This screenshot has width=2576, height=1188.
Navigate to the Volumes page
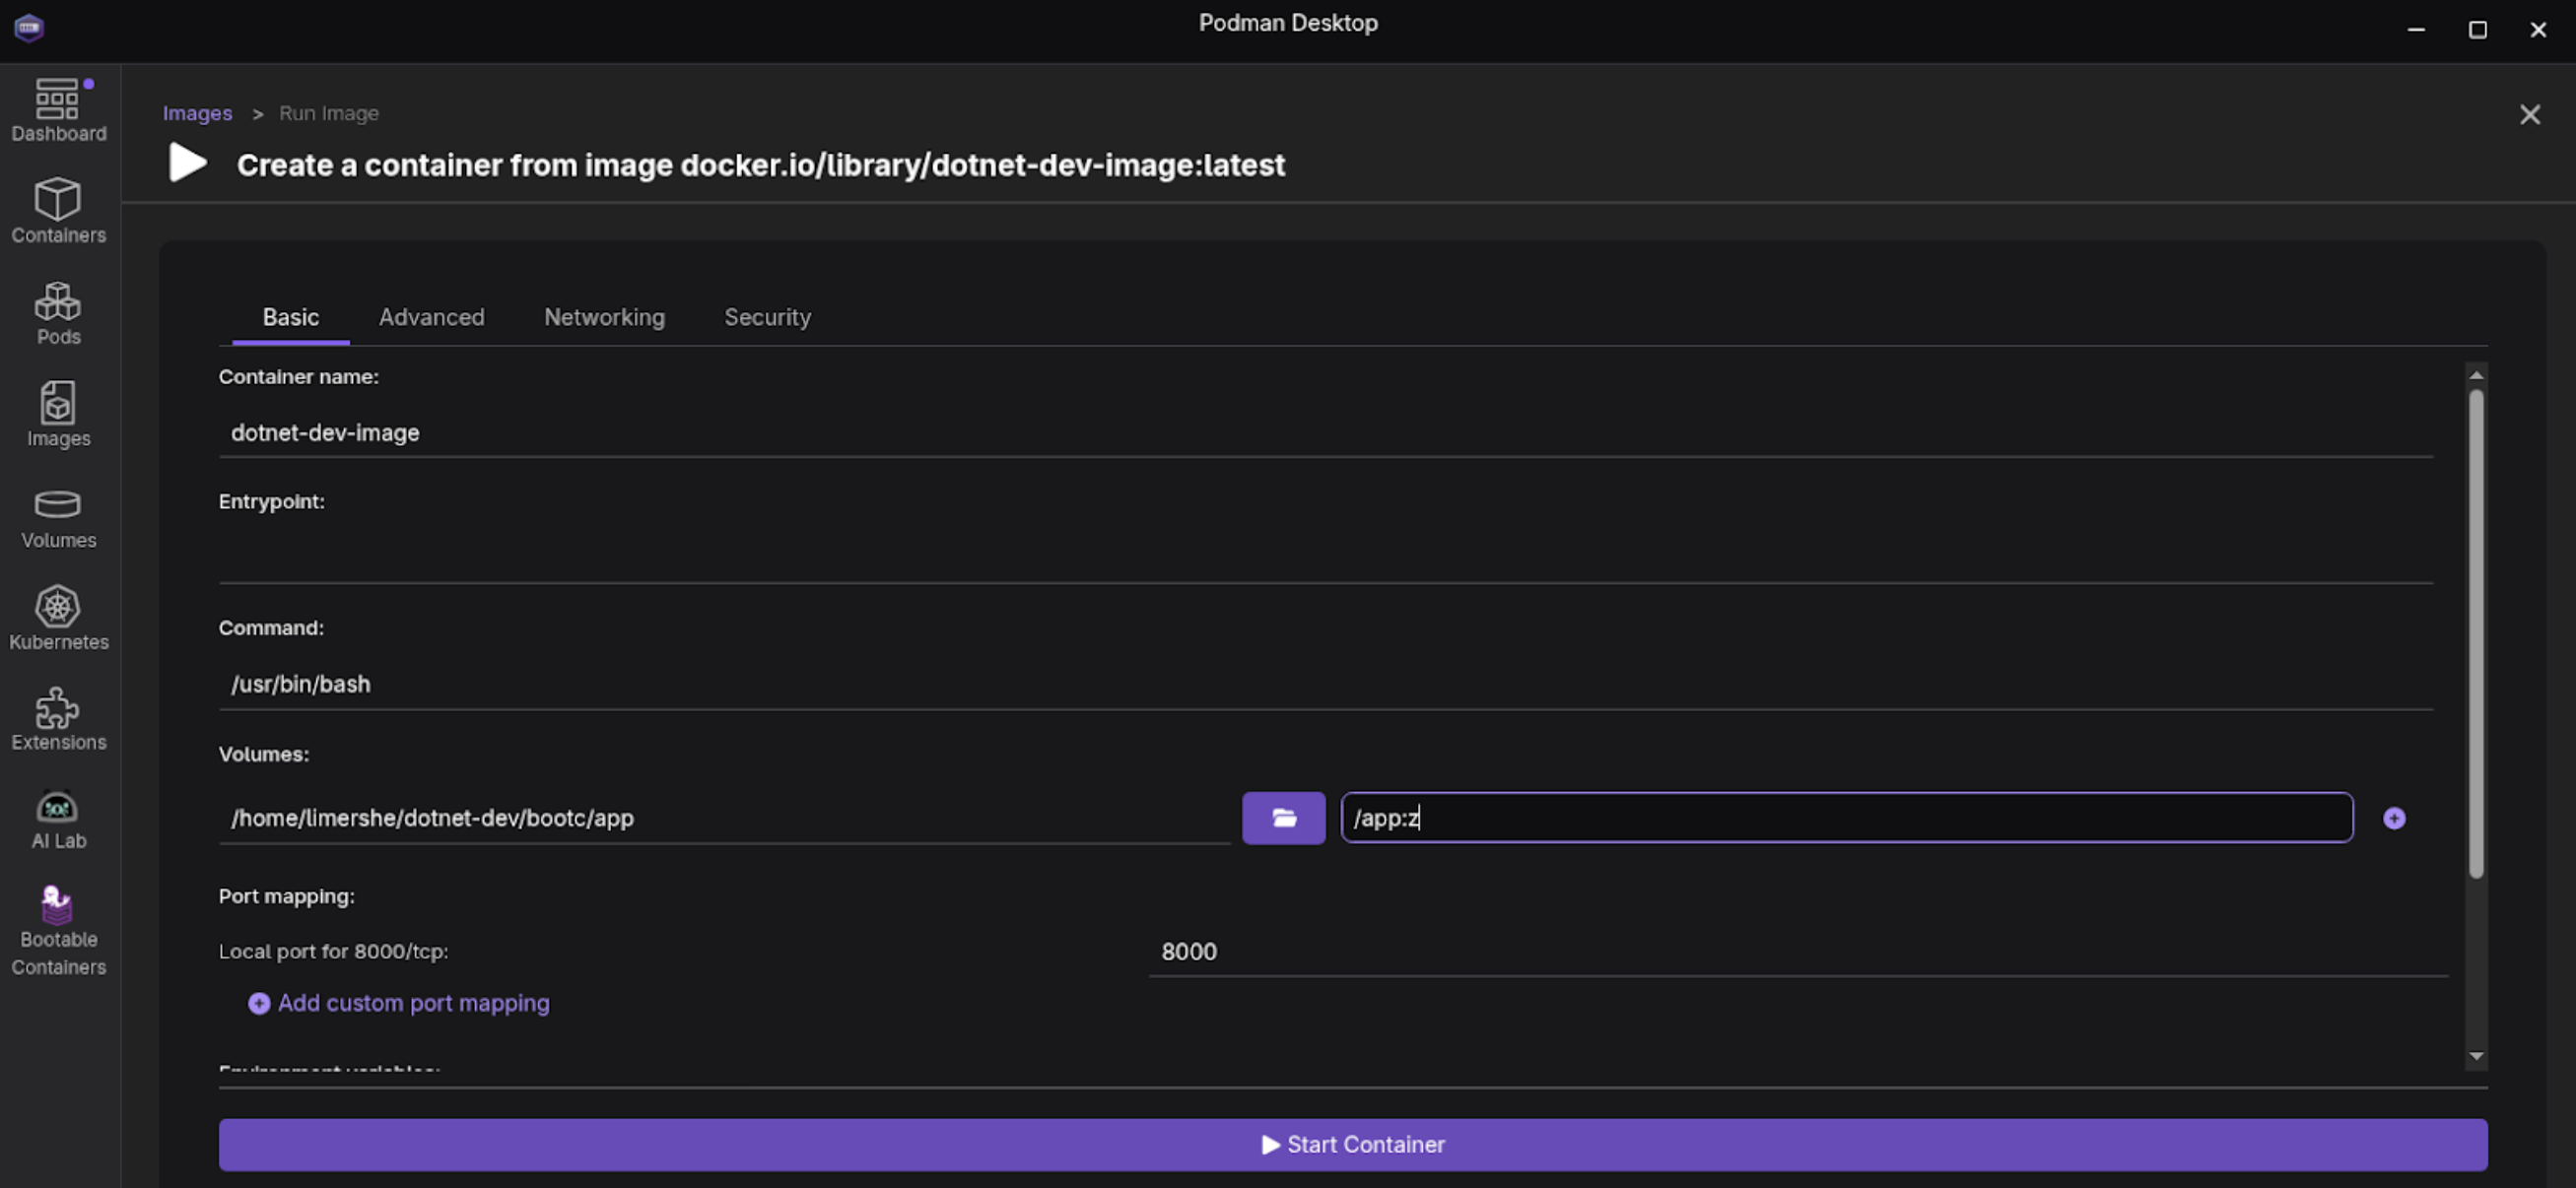pos(58,518)
